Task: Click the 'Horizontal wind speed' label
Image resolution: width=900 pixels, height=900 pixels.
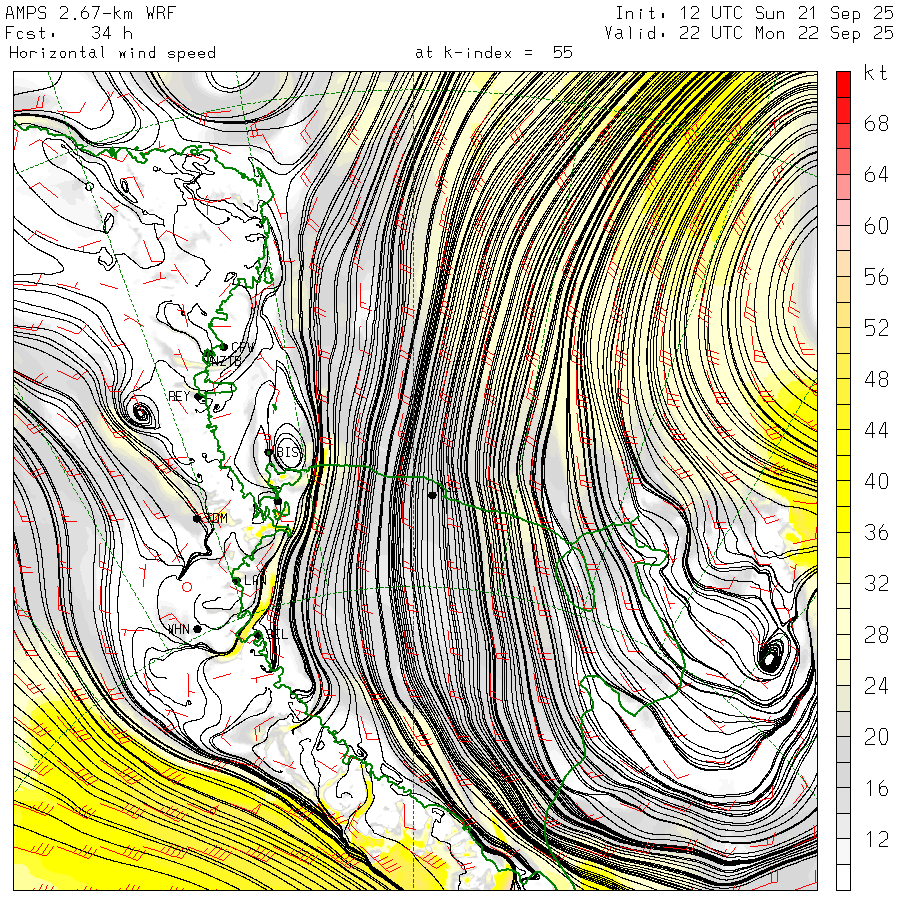Action: 112,53
